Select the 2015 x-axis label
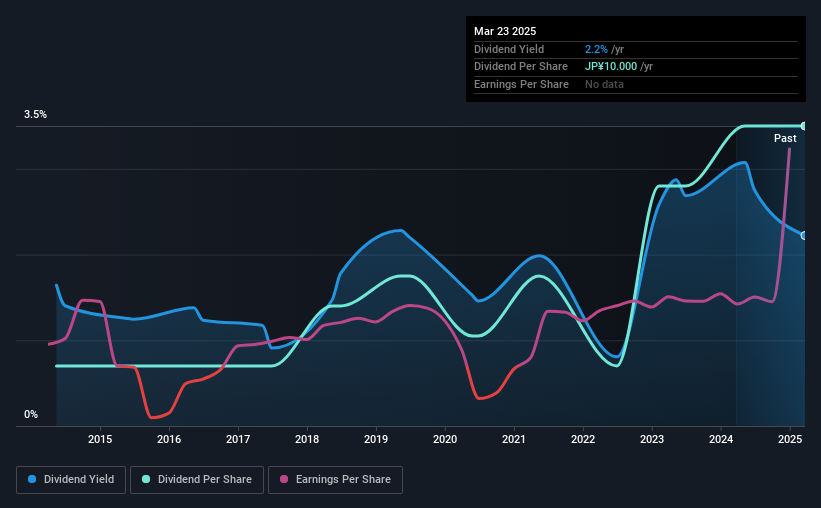 [100, 439]
